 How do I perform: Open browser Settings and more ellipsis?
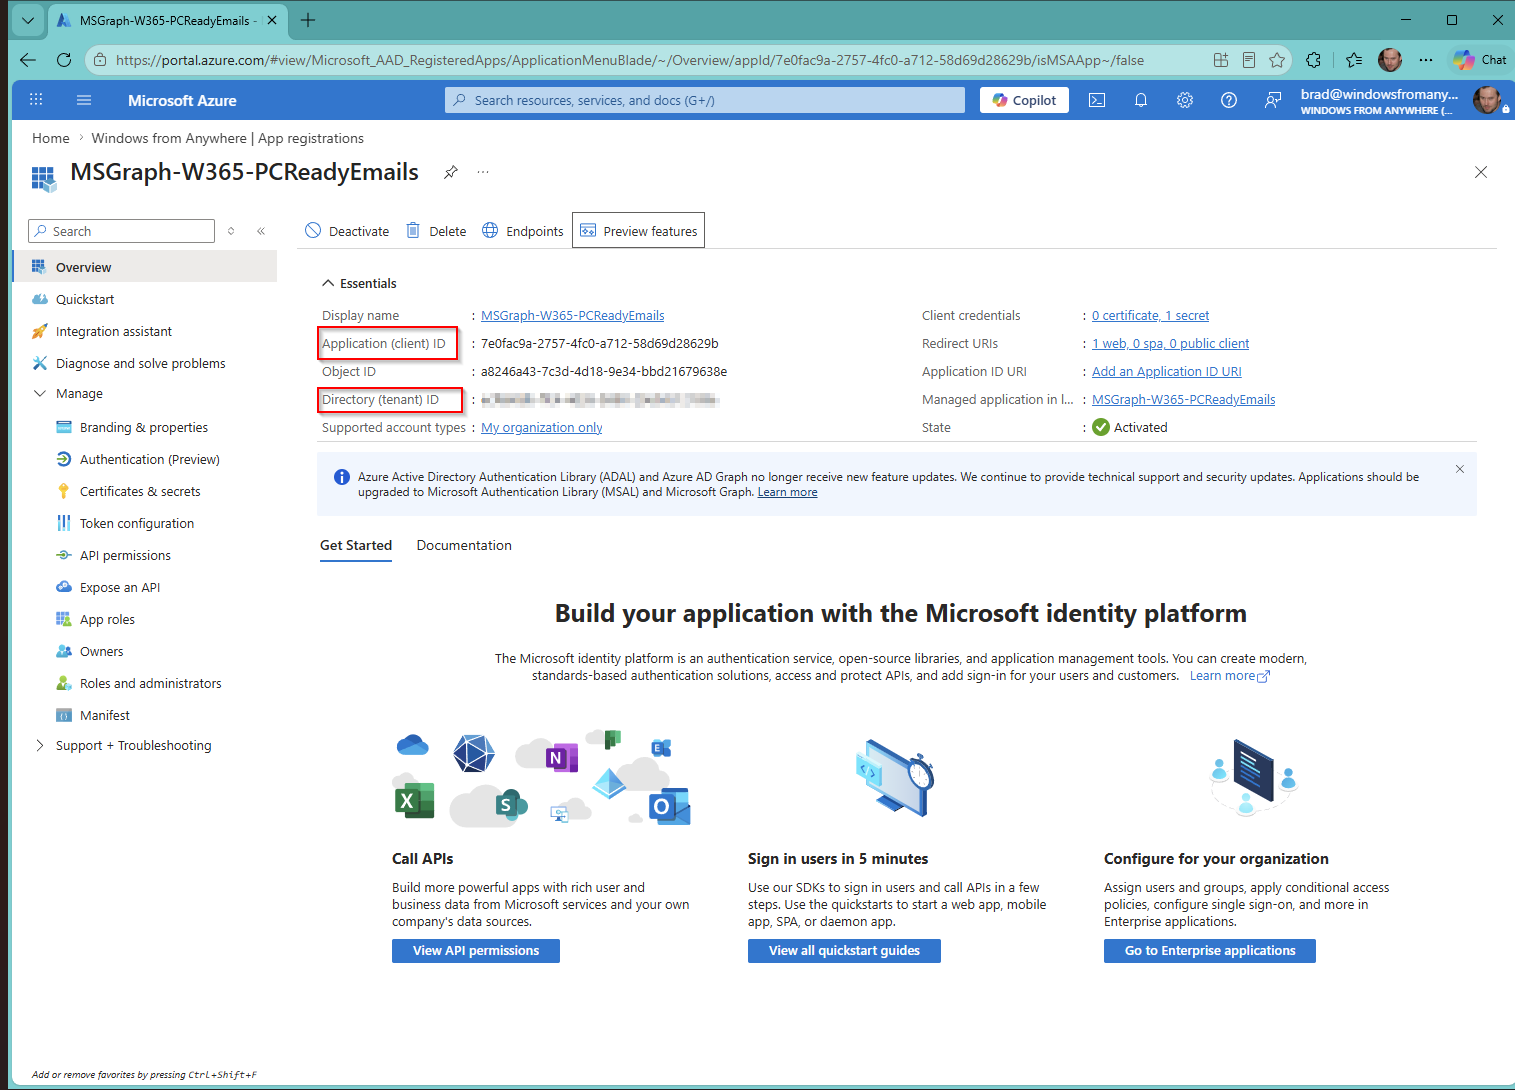1426,60
